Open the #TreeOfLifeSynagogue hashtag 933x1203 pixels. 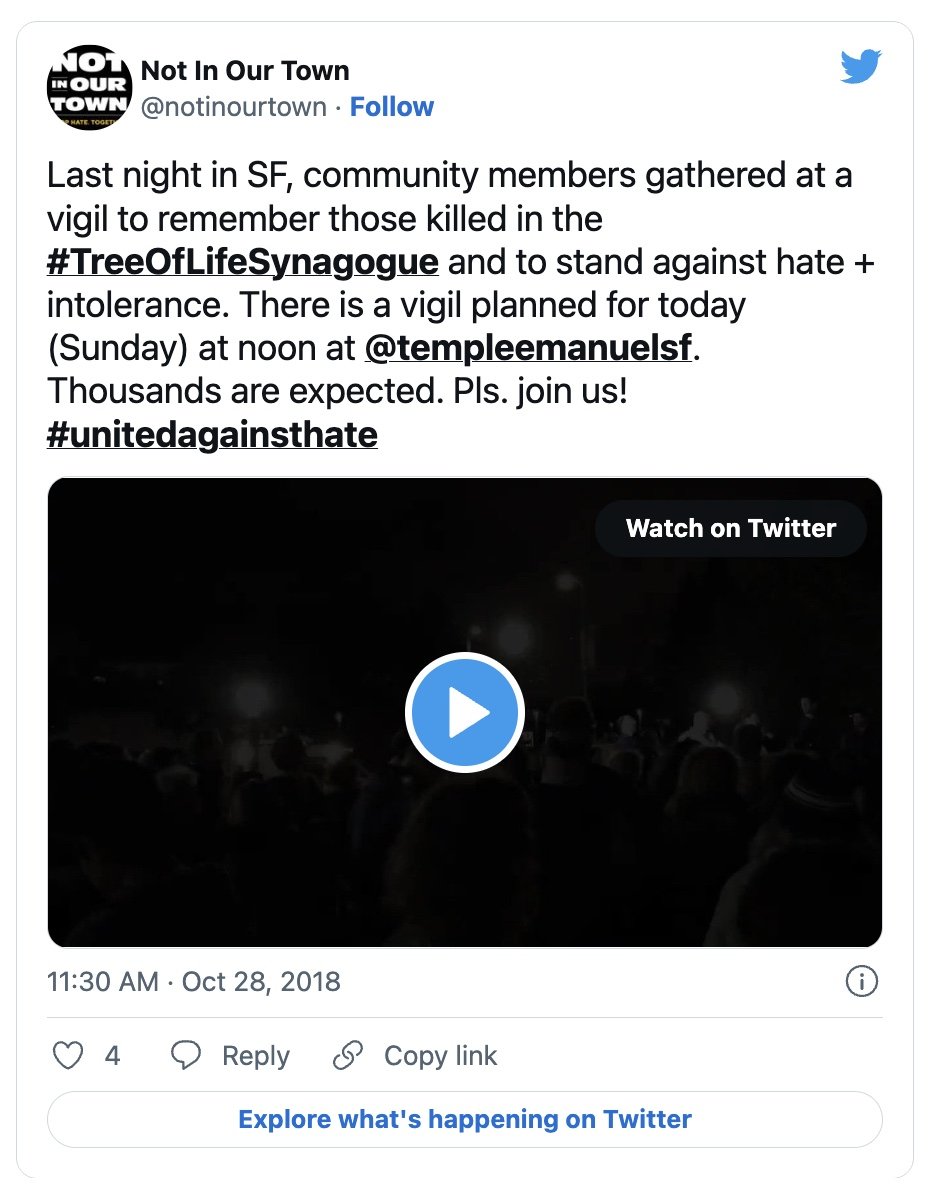pos(242,262)
